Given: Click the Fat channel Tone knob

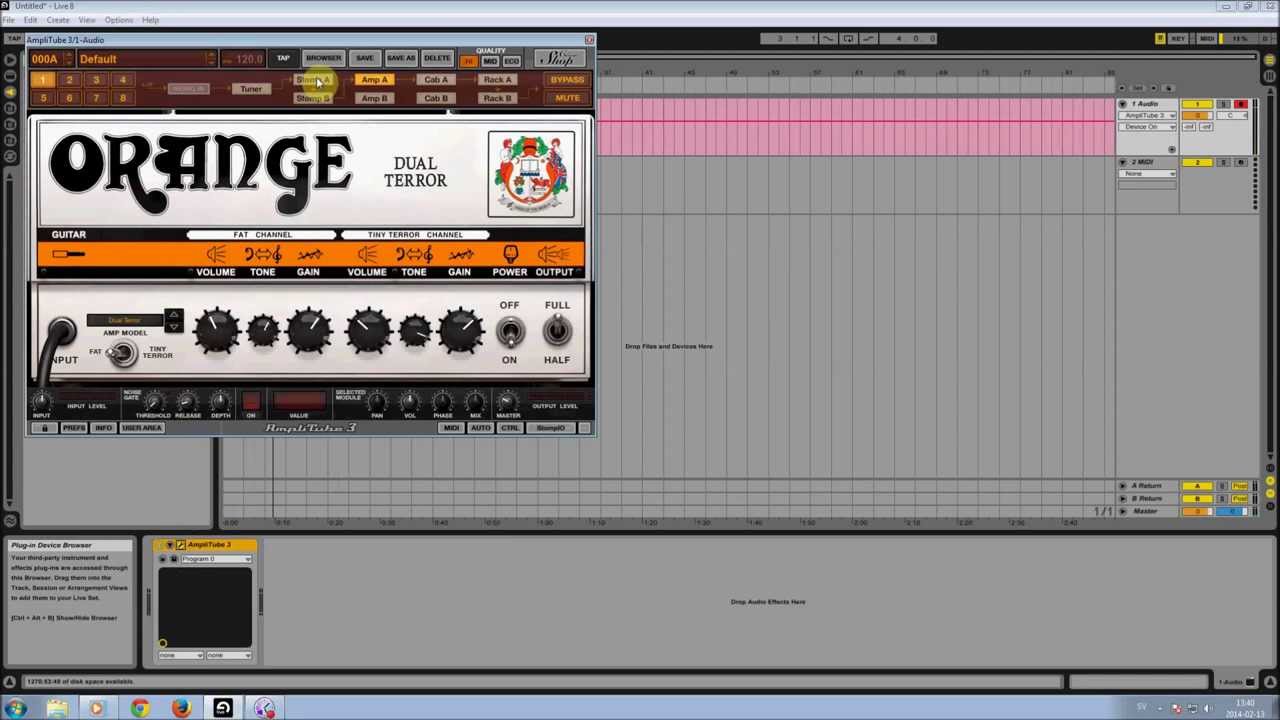Looking at the screenshot, I should tap(263, 331).
